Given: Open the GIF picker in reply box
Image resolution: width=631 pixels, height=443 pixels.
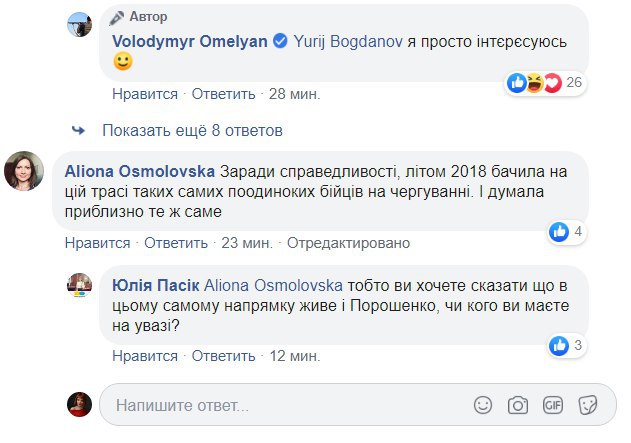Looking at the screenshot, I should click(553, 405).
